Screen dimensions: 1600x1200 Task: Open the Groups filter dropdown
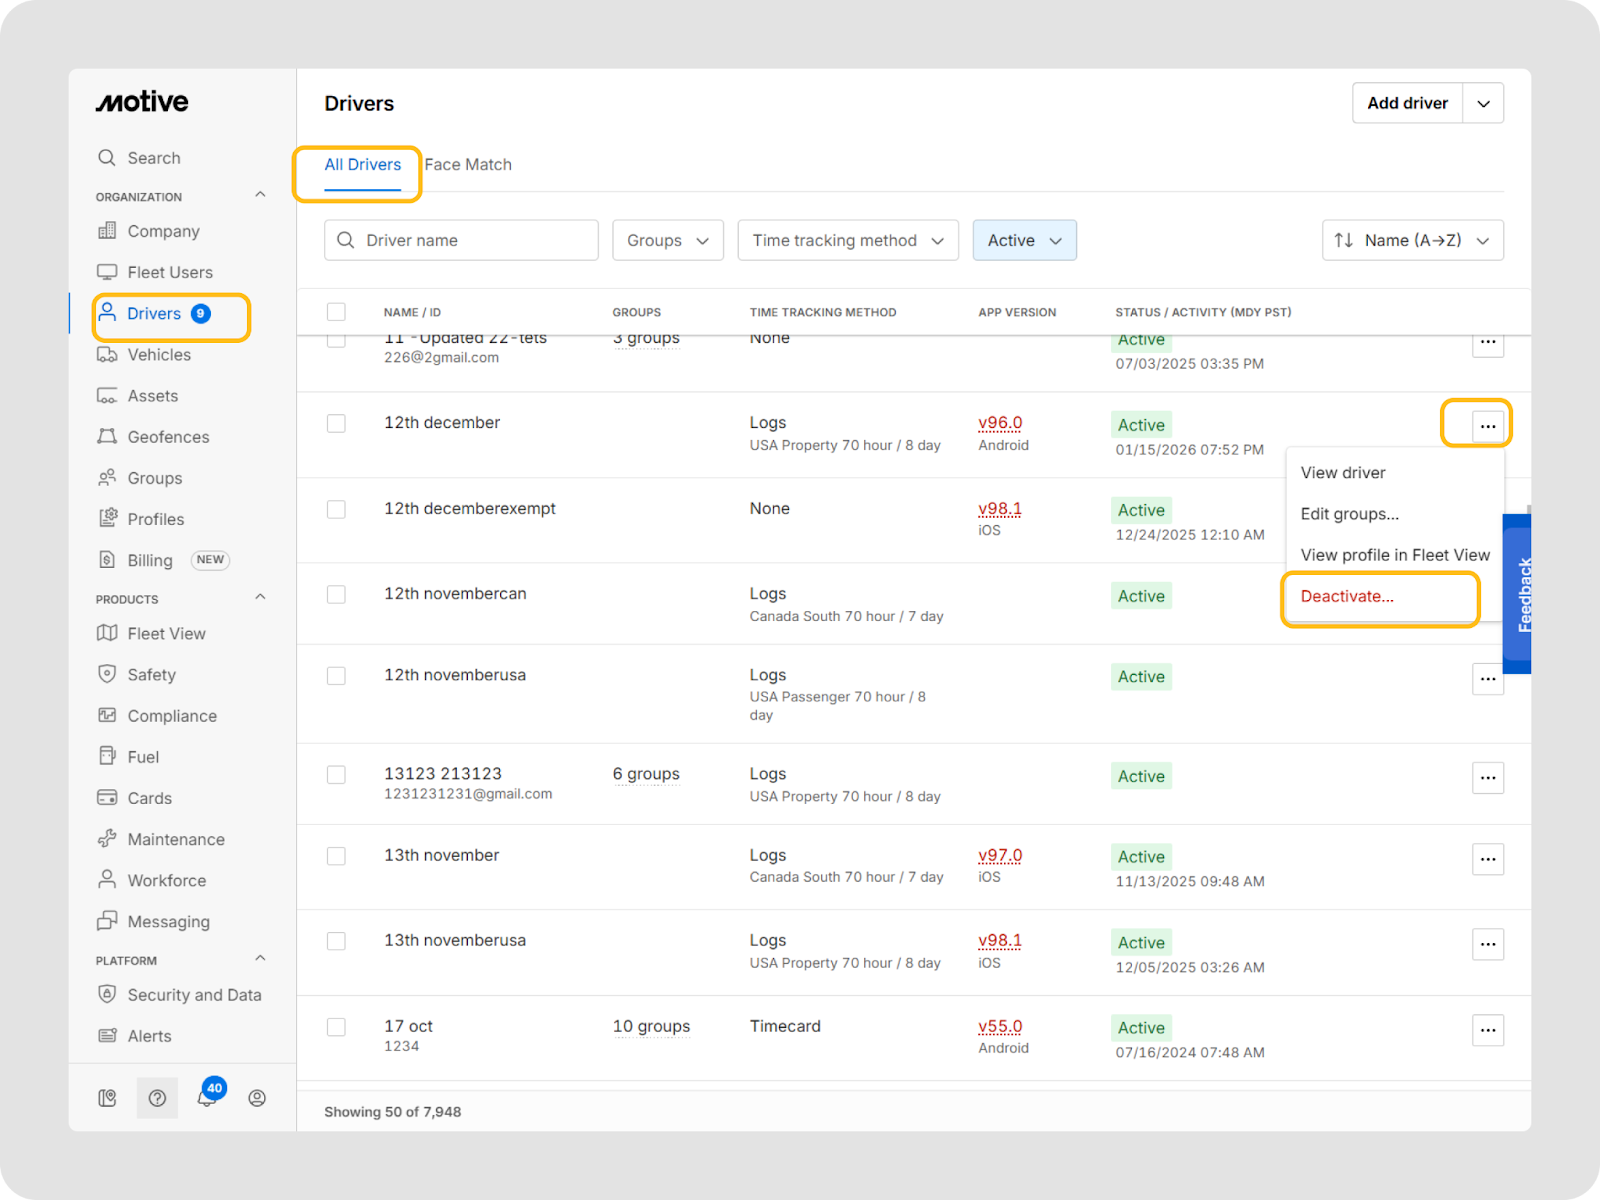667,241
